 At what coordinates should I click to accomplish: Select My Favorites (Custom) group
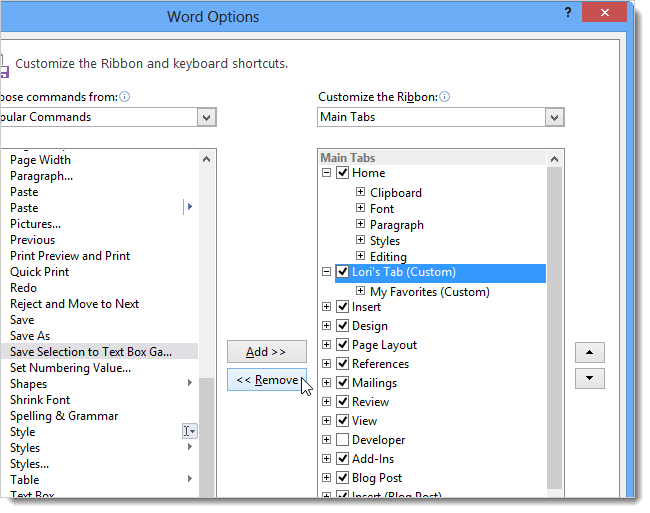point(429,292)
